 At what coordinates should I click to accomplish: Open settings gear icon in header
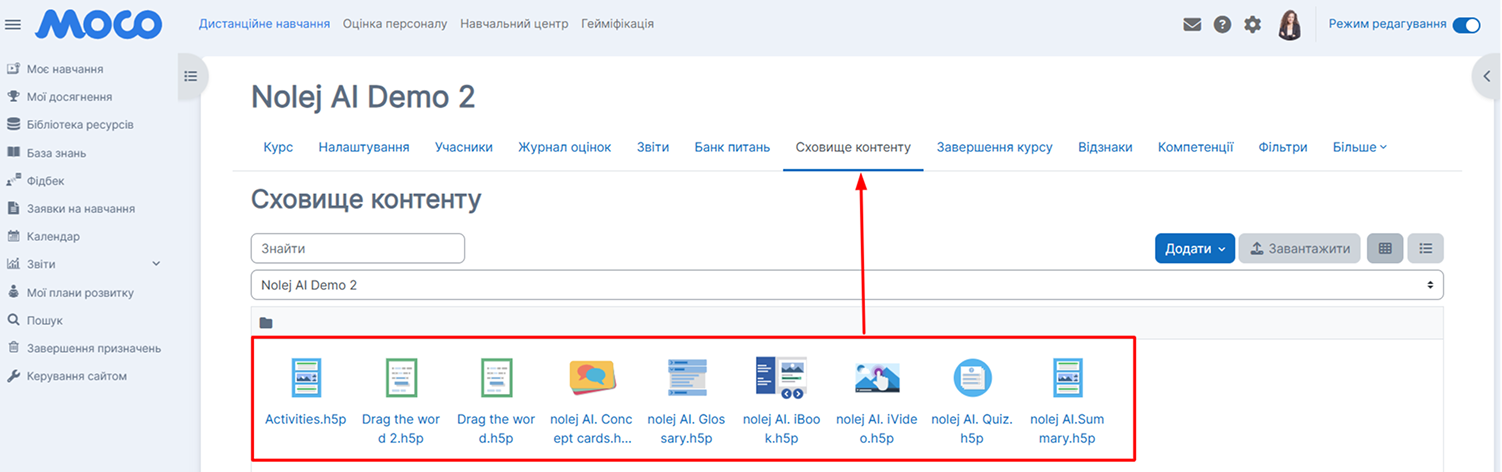tap(1252, 25)
